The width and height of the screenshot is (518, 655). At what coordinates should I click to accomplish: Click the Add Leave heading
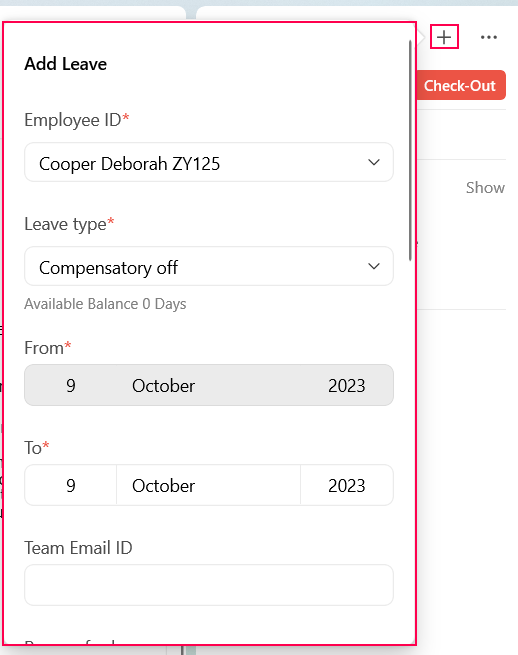pyautogui.click(x=66, y=64)
